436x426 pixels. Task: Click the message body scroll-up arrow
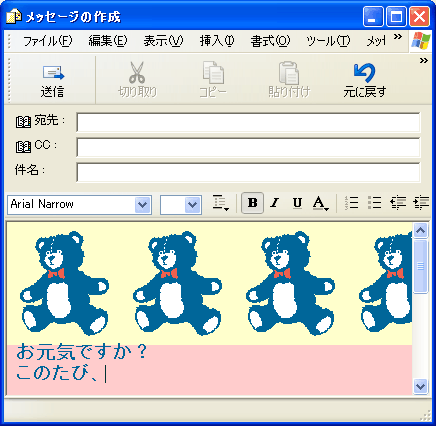pyautogui.click(x=420, y=230)
